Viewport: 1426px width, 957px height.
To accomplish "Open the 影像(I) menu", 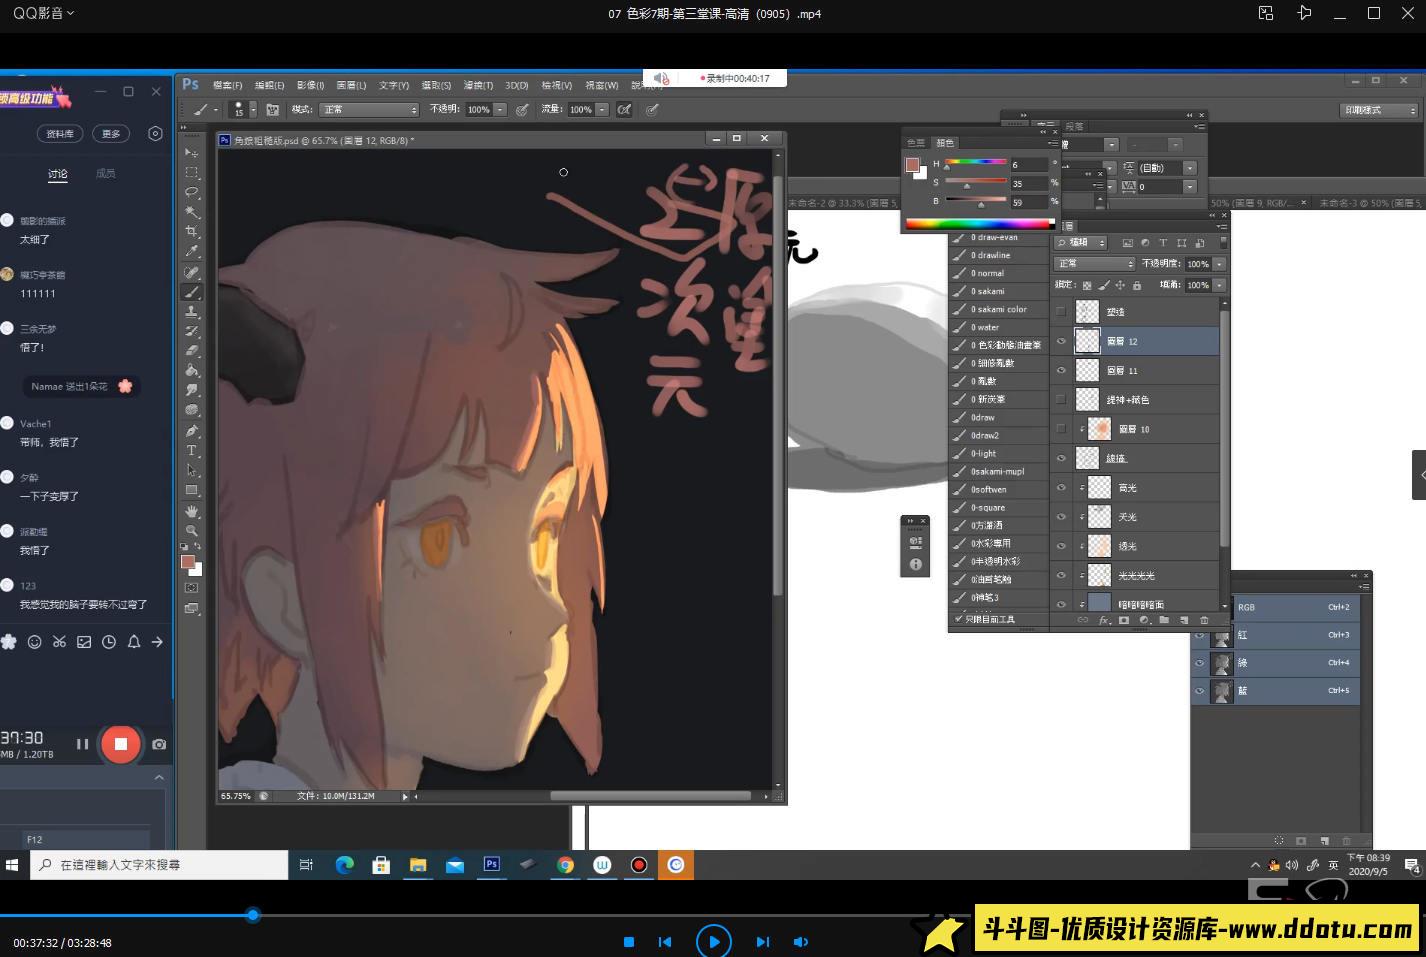I will 310,85.
